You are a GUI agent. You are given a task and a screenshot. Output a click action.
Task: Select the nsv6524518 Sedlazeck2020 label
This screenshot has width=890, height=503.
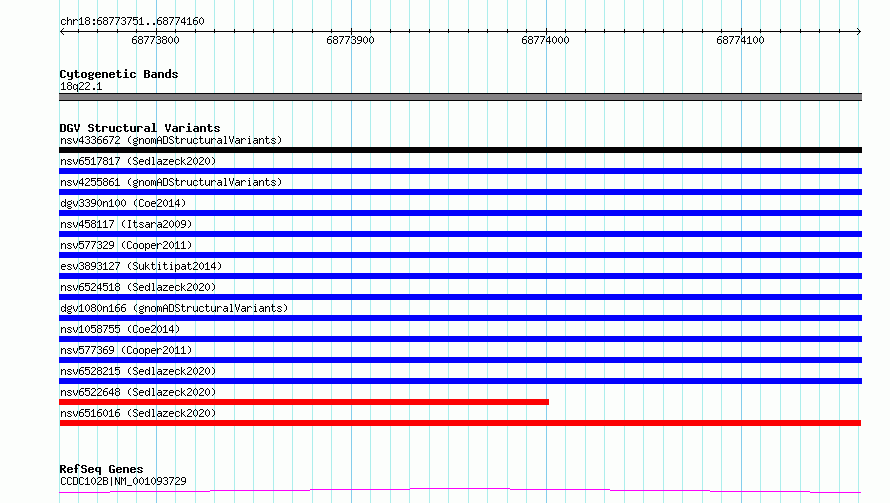pos(138,287)
